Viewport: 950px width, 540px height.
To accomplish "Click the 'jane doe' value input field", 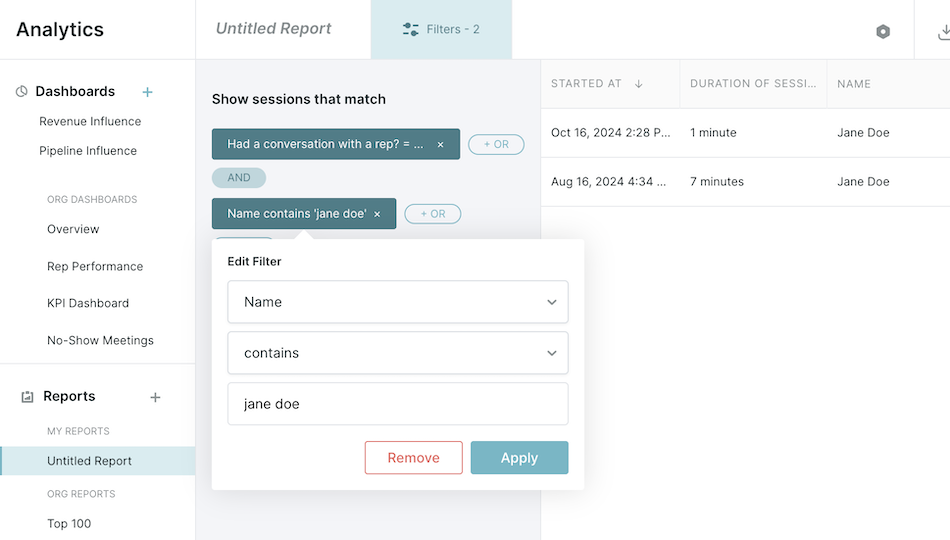I will (x=397, y=404).
